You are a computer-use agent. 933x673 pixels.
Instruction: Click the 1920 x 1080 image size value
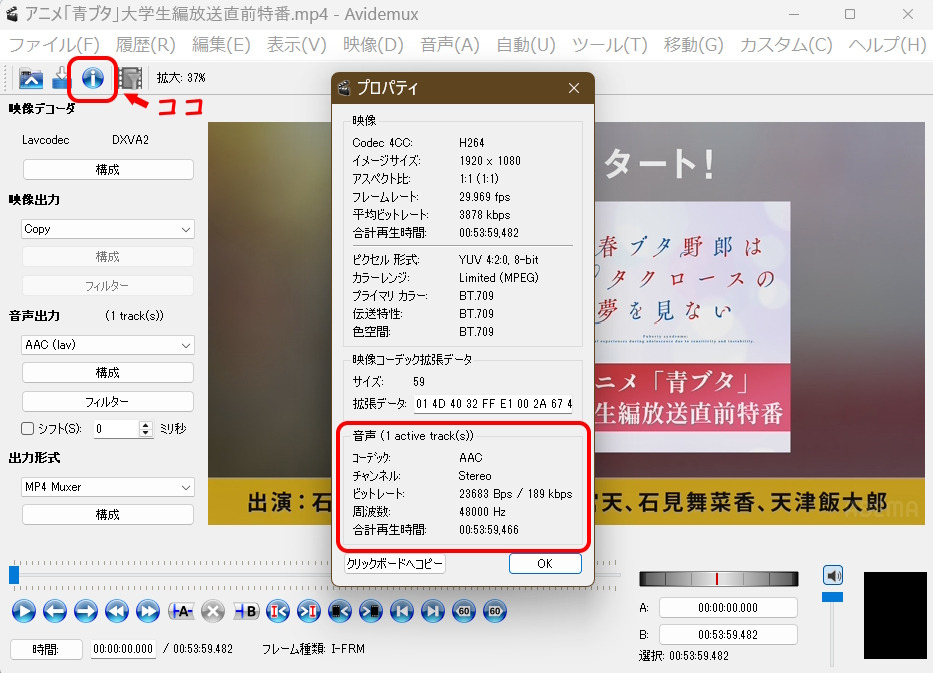(490, 161)
